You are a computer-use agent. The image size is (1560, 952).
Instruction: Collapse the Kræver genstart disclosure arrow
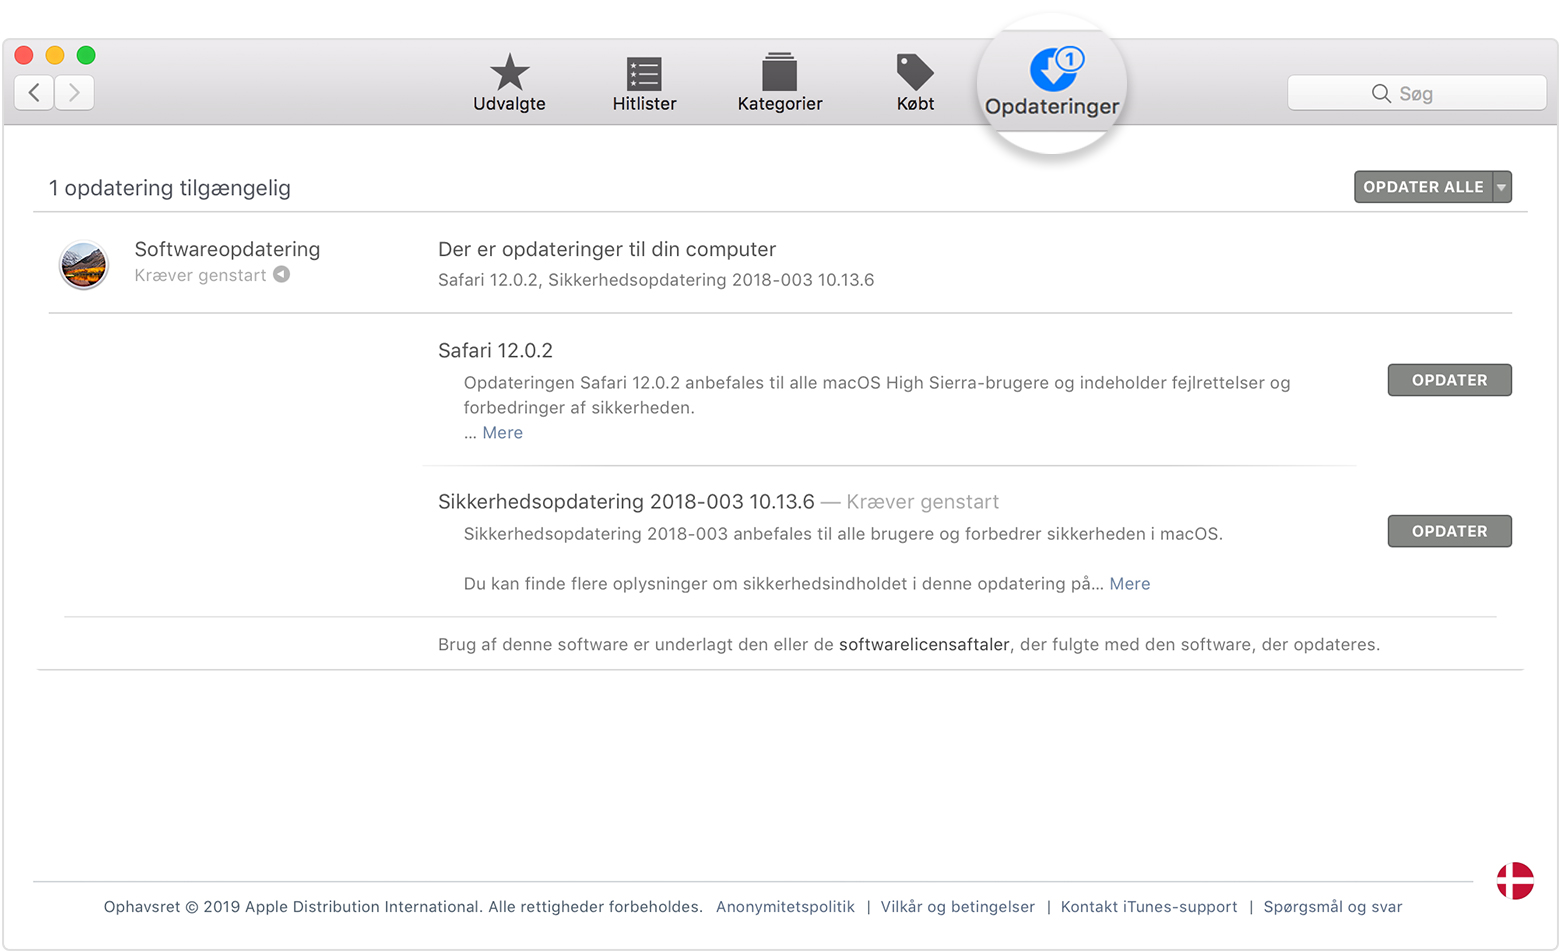(282, 274)
